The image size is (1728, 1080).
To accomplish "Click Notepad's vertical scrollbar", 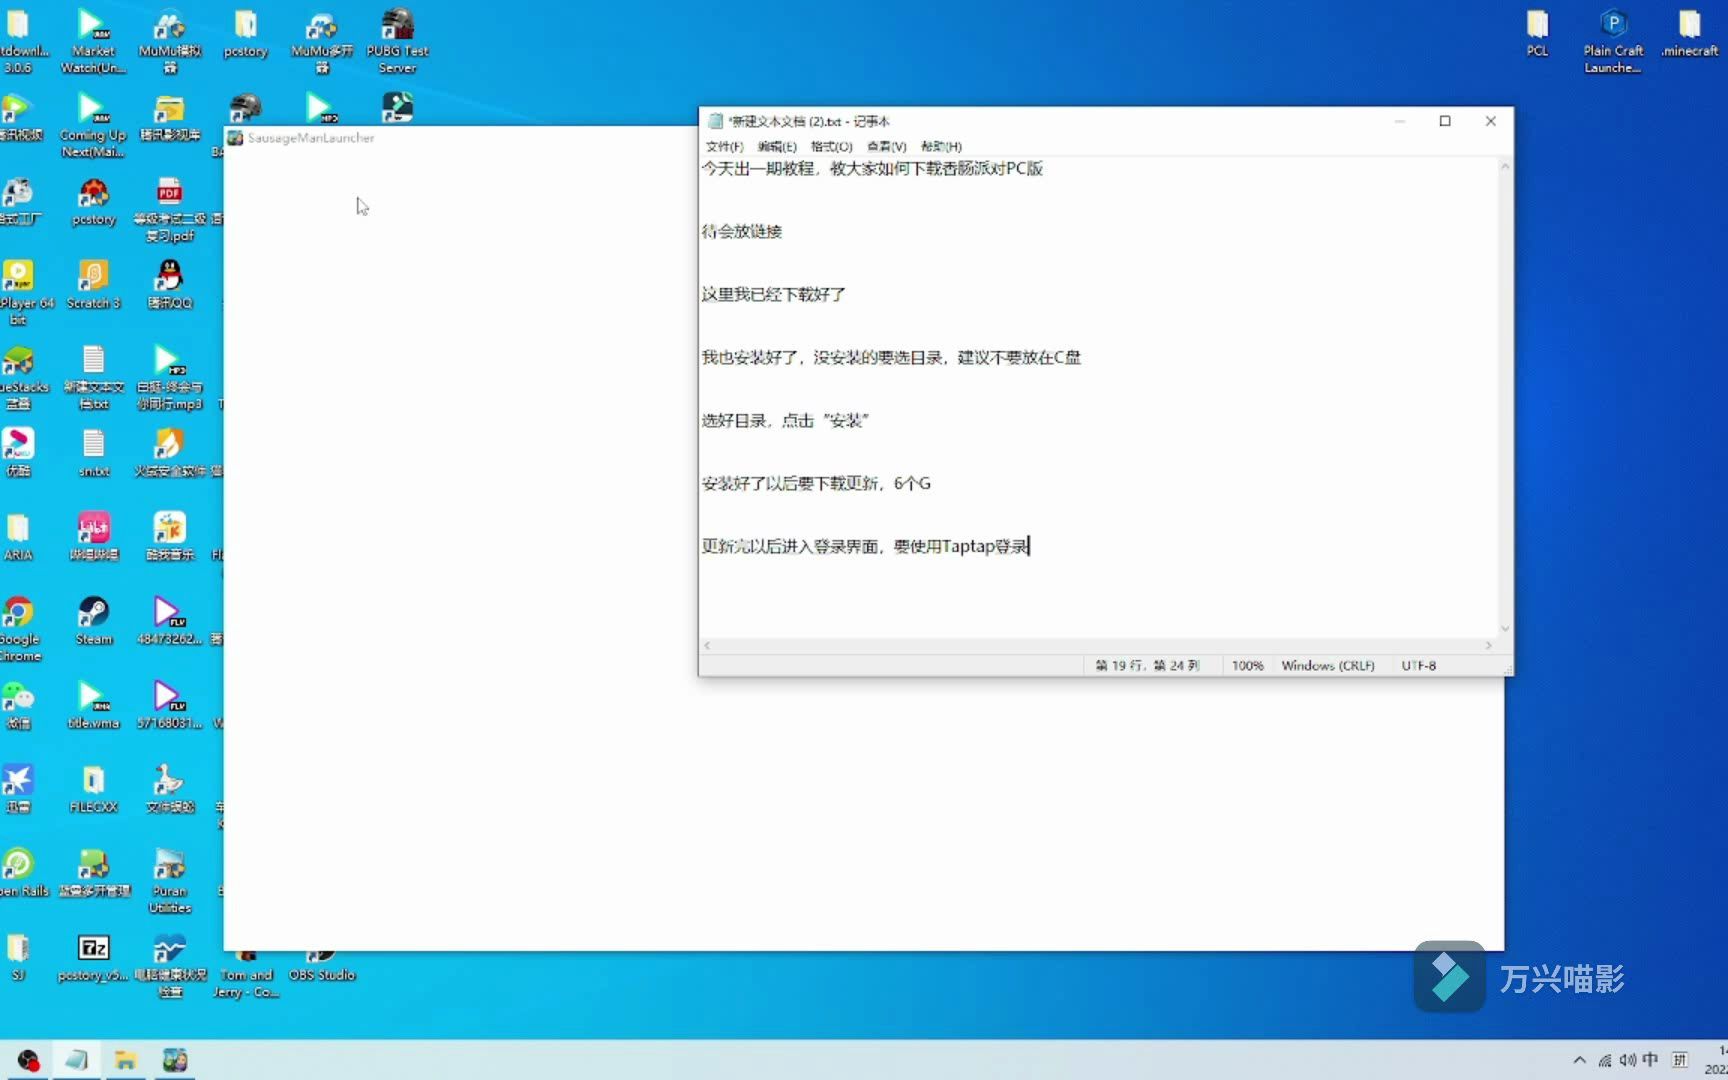I will [x=1504, y=400].
